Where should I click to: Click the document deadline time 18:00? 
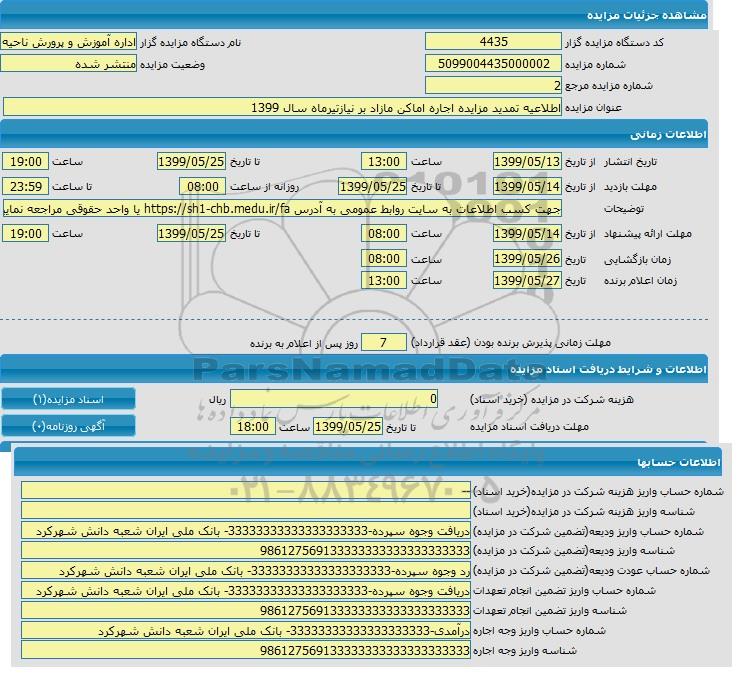tap(253, 427)
